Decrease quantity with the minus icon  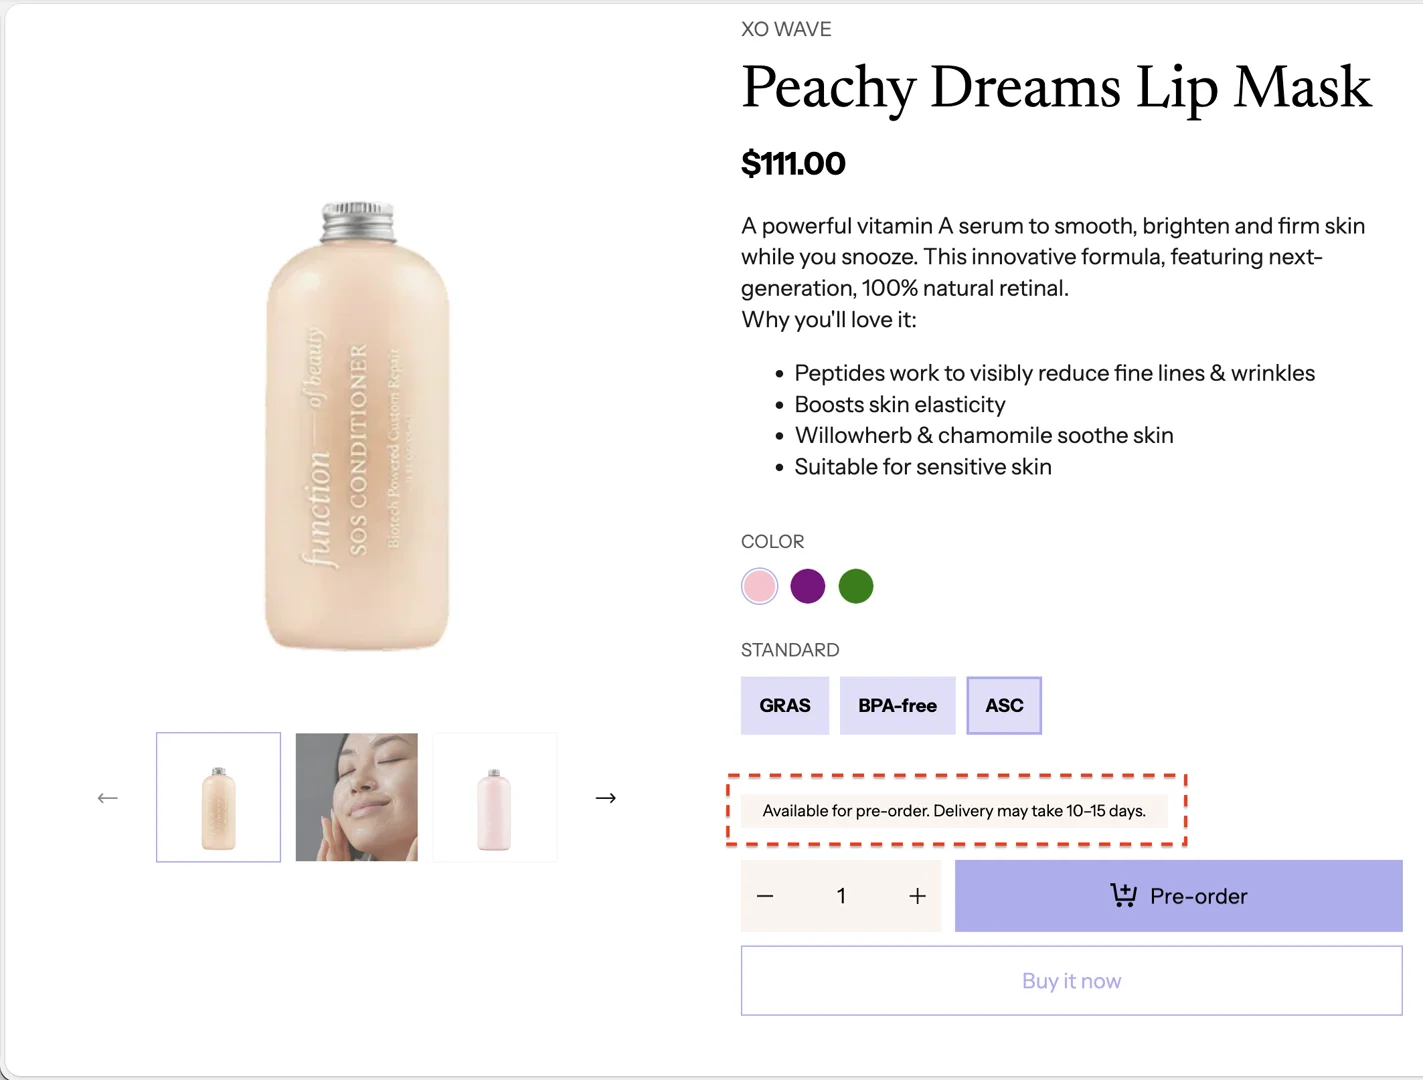765,896
